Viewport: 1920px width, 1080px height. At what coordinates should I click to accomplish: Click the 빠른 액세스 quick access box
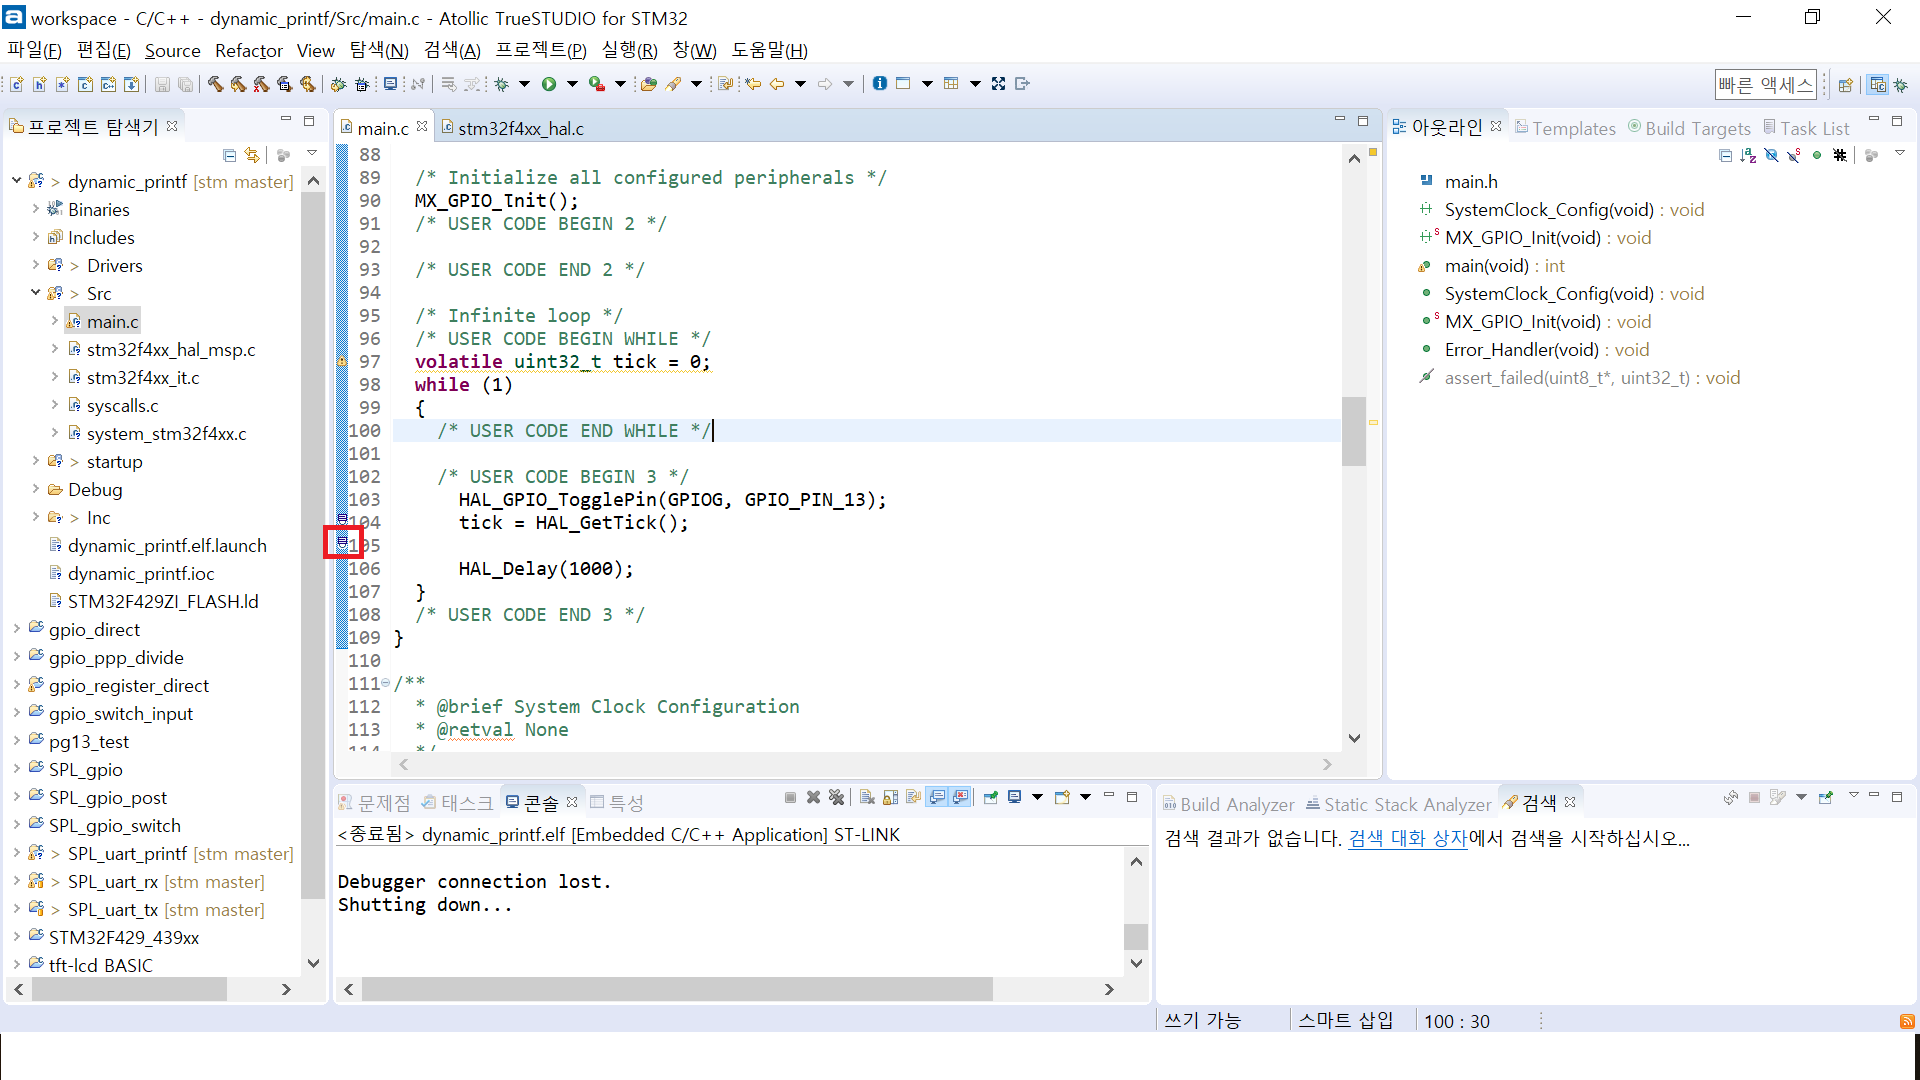(x=1765, y=85)
